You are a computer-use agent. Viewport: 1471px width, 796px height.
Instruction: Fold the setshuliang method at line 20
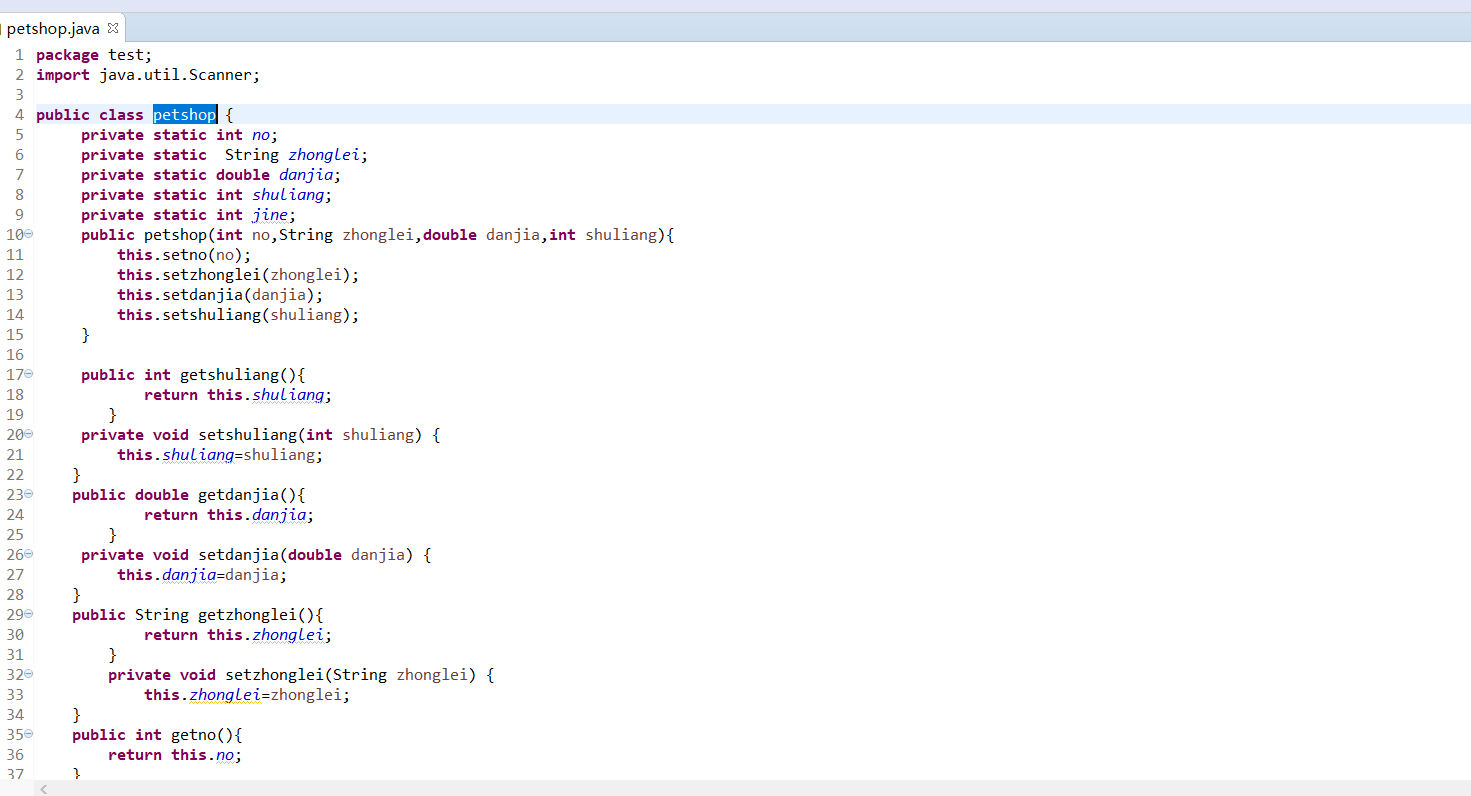pyautogui.click(x=28, y=434)
